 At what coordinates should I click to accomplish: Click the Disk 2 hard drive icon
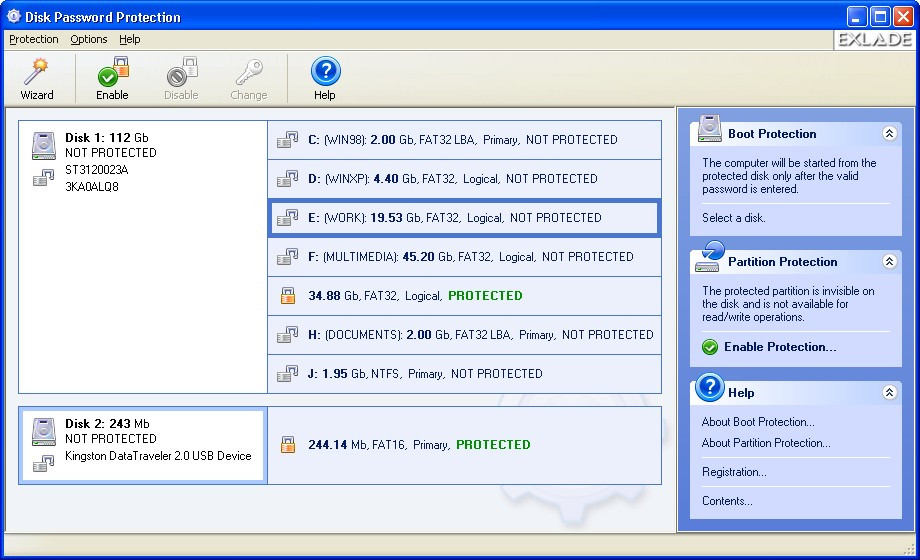pyautogui.click(x=43, y=431)
